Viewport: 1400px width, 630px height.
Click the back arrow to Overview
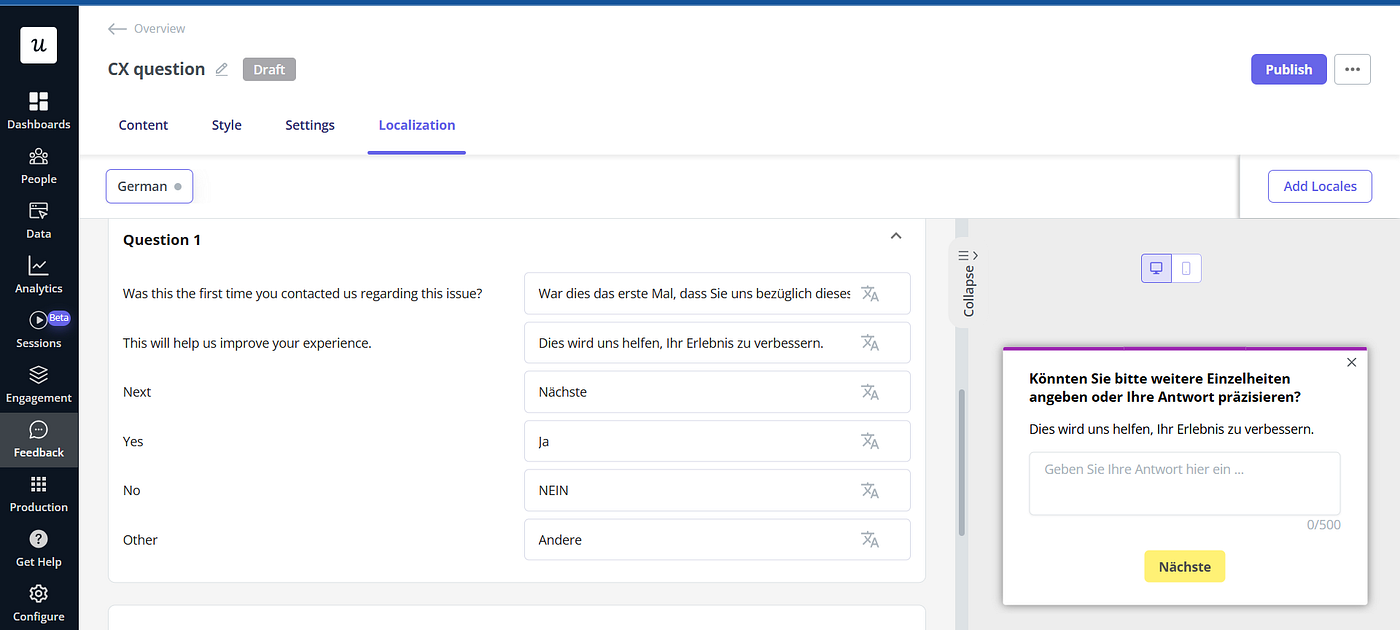117,29
